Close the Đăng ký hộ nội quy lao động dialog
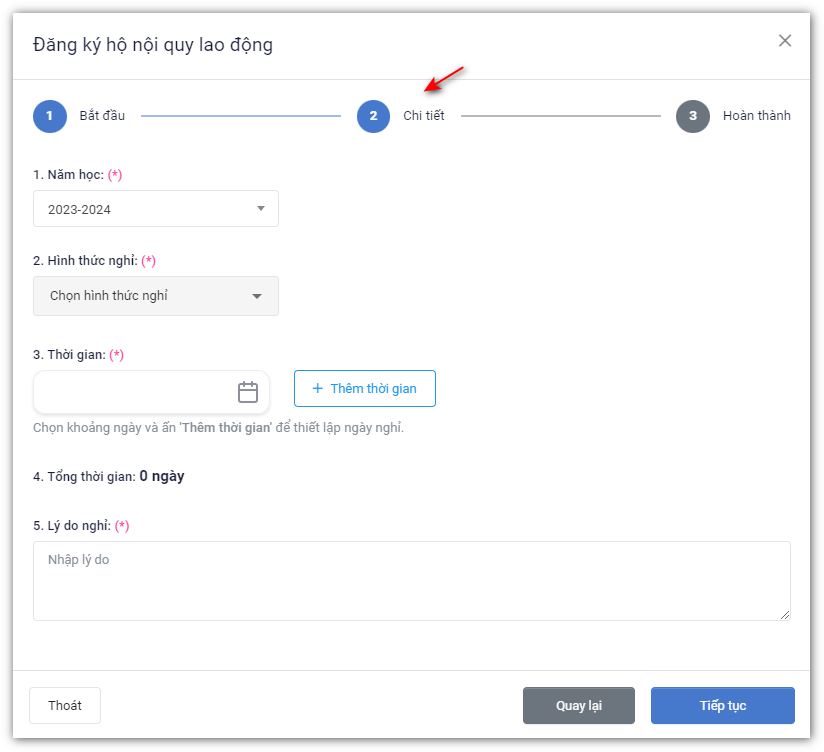The width and height of the screenshot is (824, 752). 785,41
